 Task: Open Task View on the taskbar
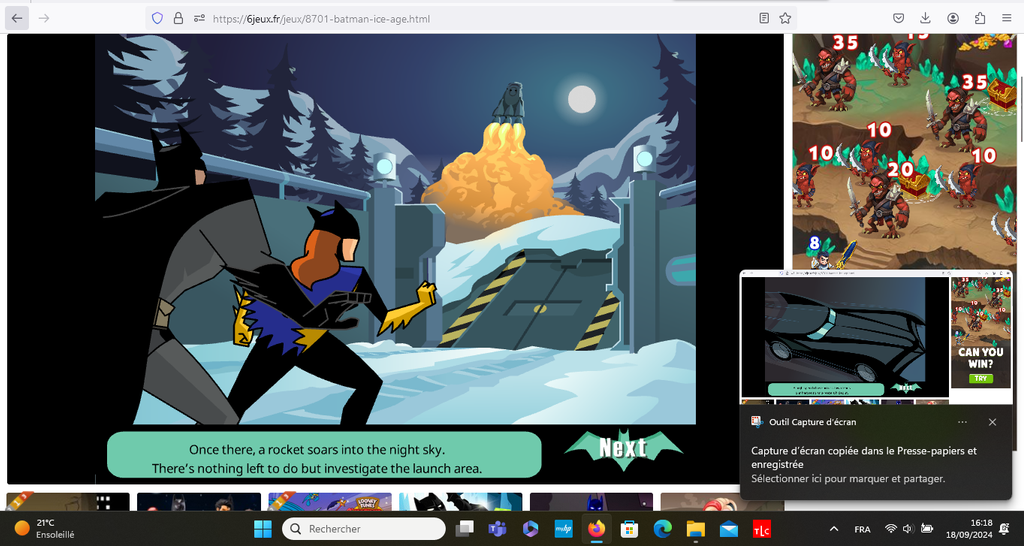464,528
